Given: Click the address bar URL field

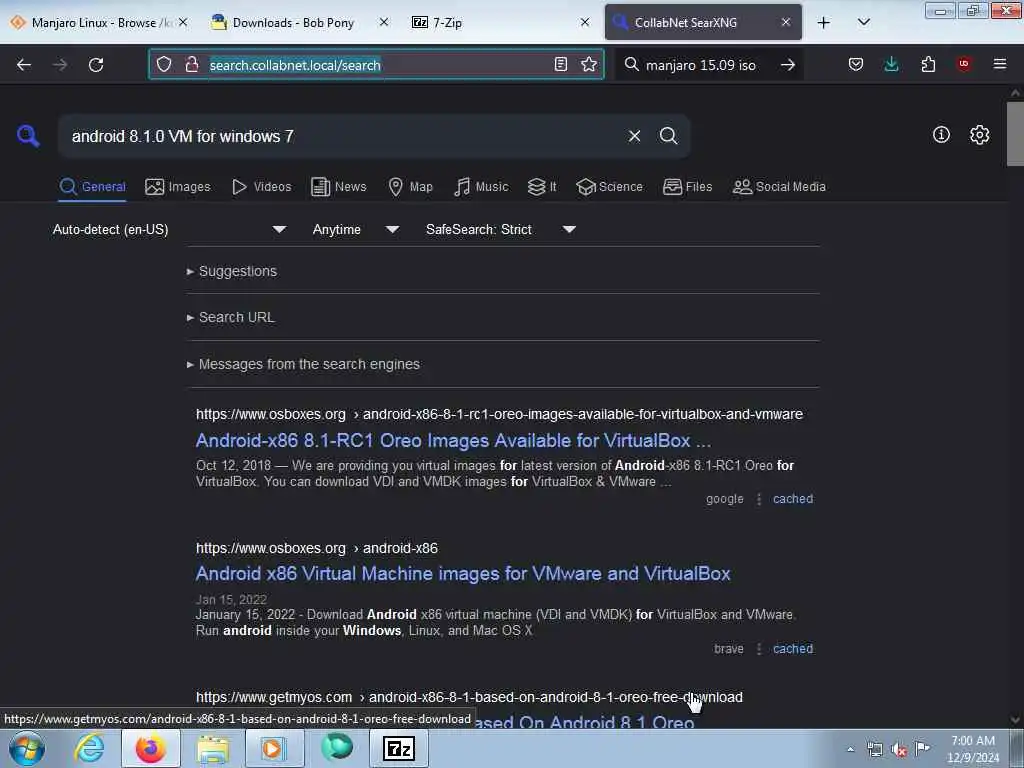Looking at the screenshot, I should pos(377,65).
